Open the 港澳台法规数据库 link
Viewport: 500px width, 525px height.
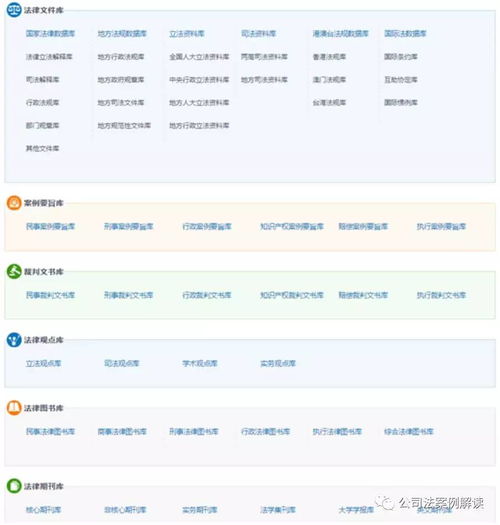[340, 33]
